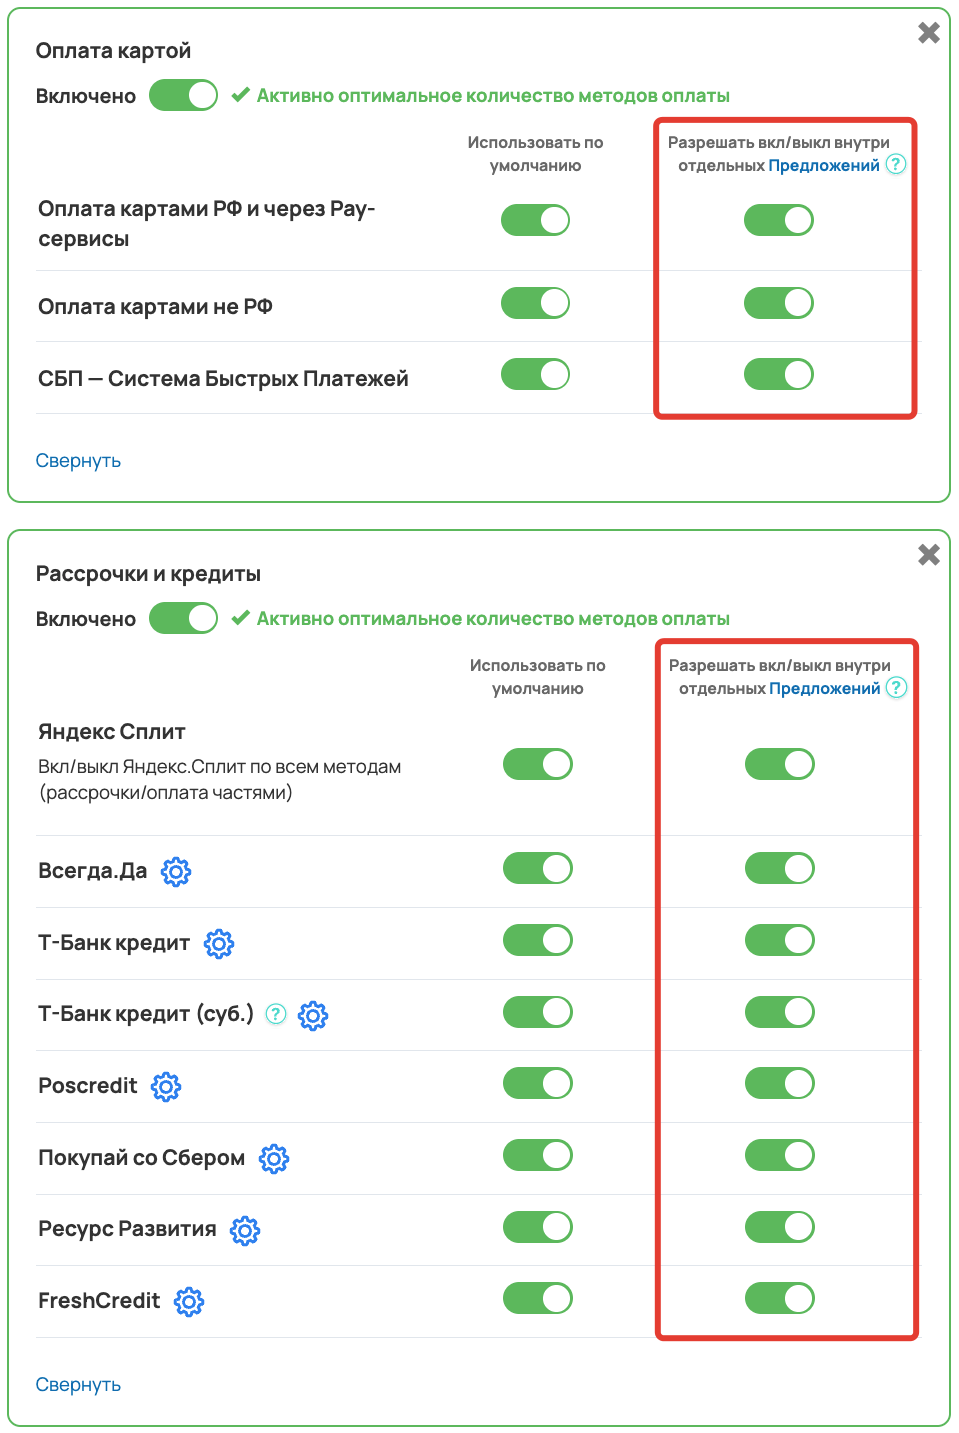Screen dimensions: 959x1433
Task: Toggle СБП default use switch
Action: [x=535, y=374]
